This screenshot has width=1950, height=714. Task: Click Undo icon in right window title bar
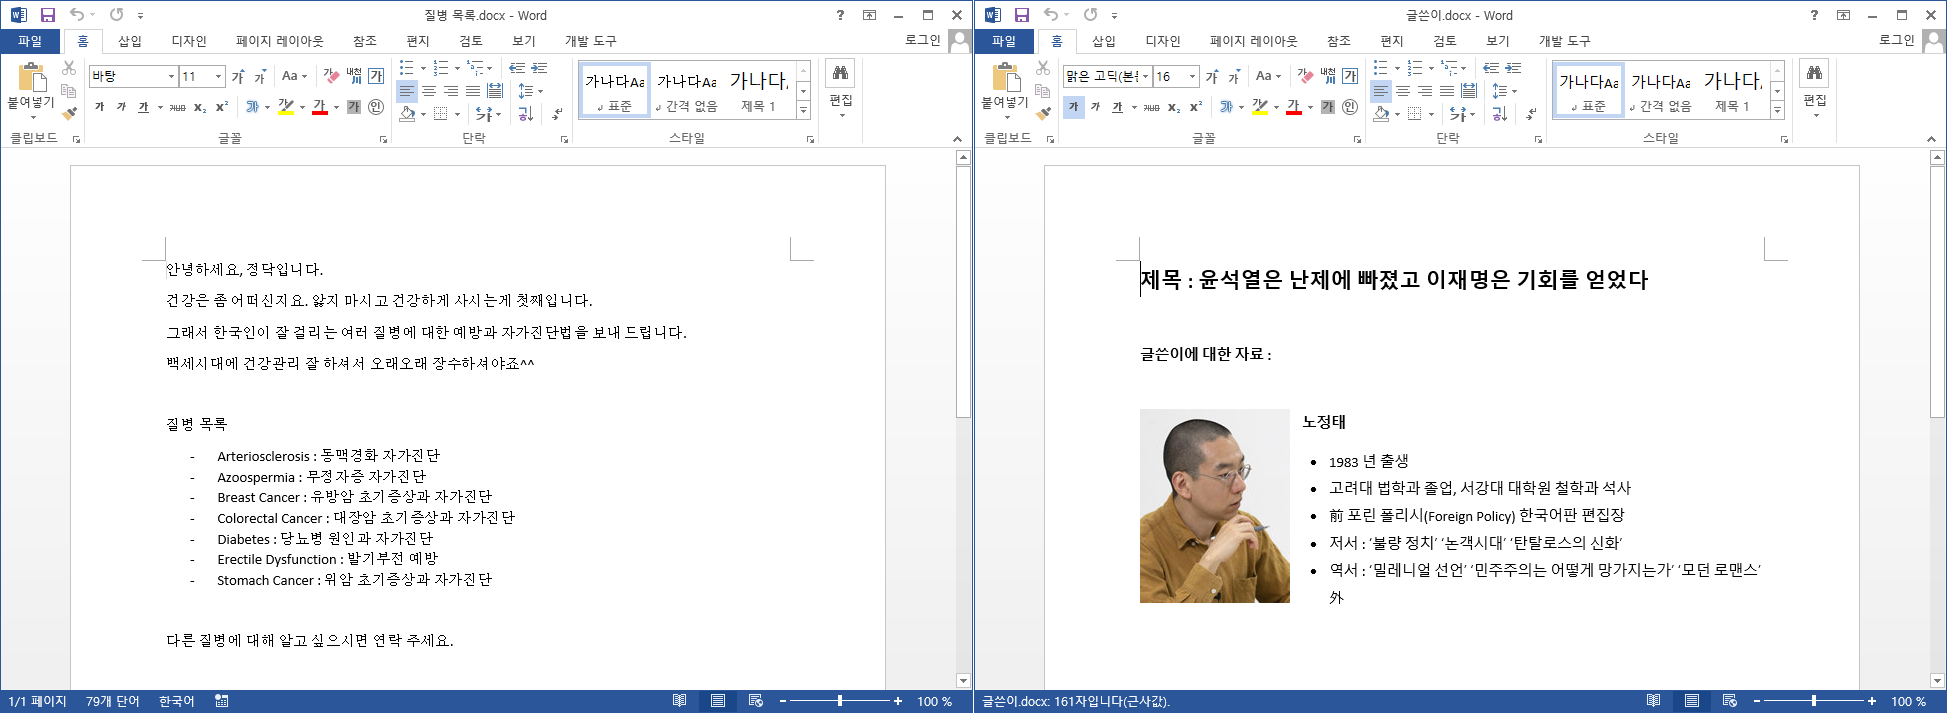pyautogui.click(x=1050, y=15)
